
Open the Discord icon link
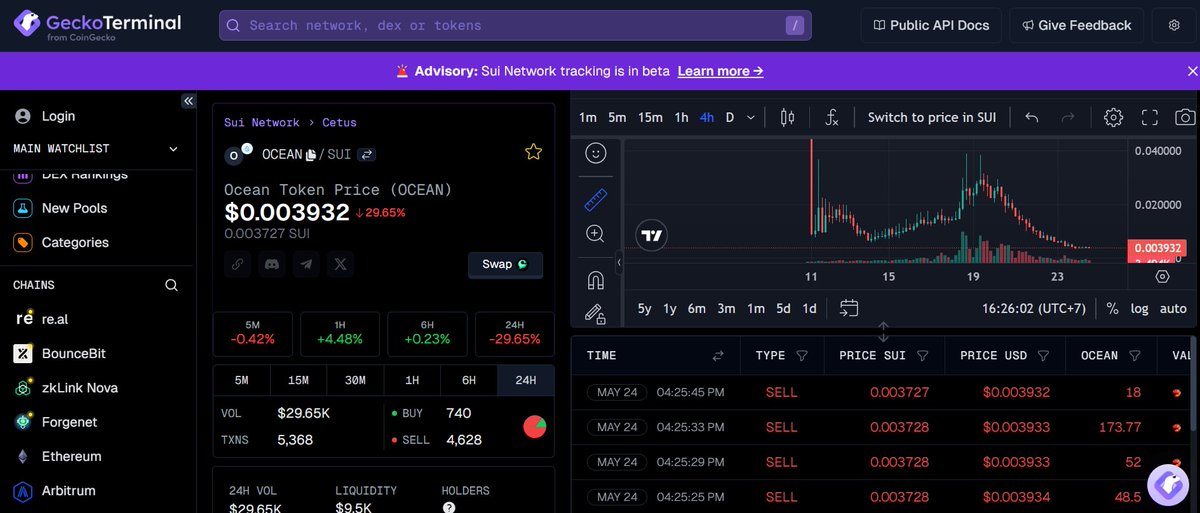tap(271, 265)
